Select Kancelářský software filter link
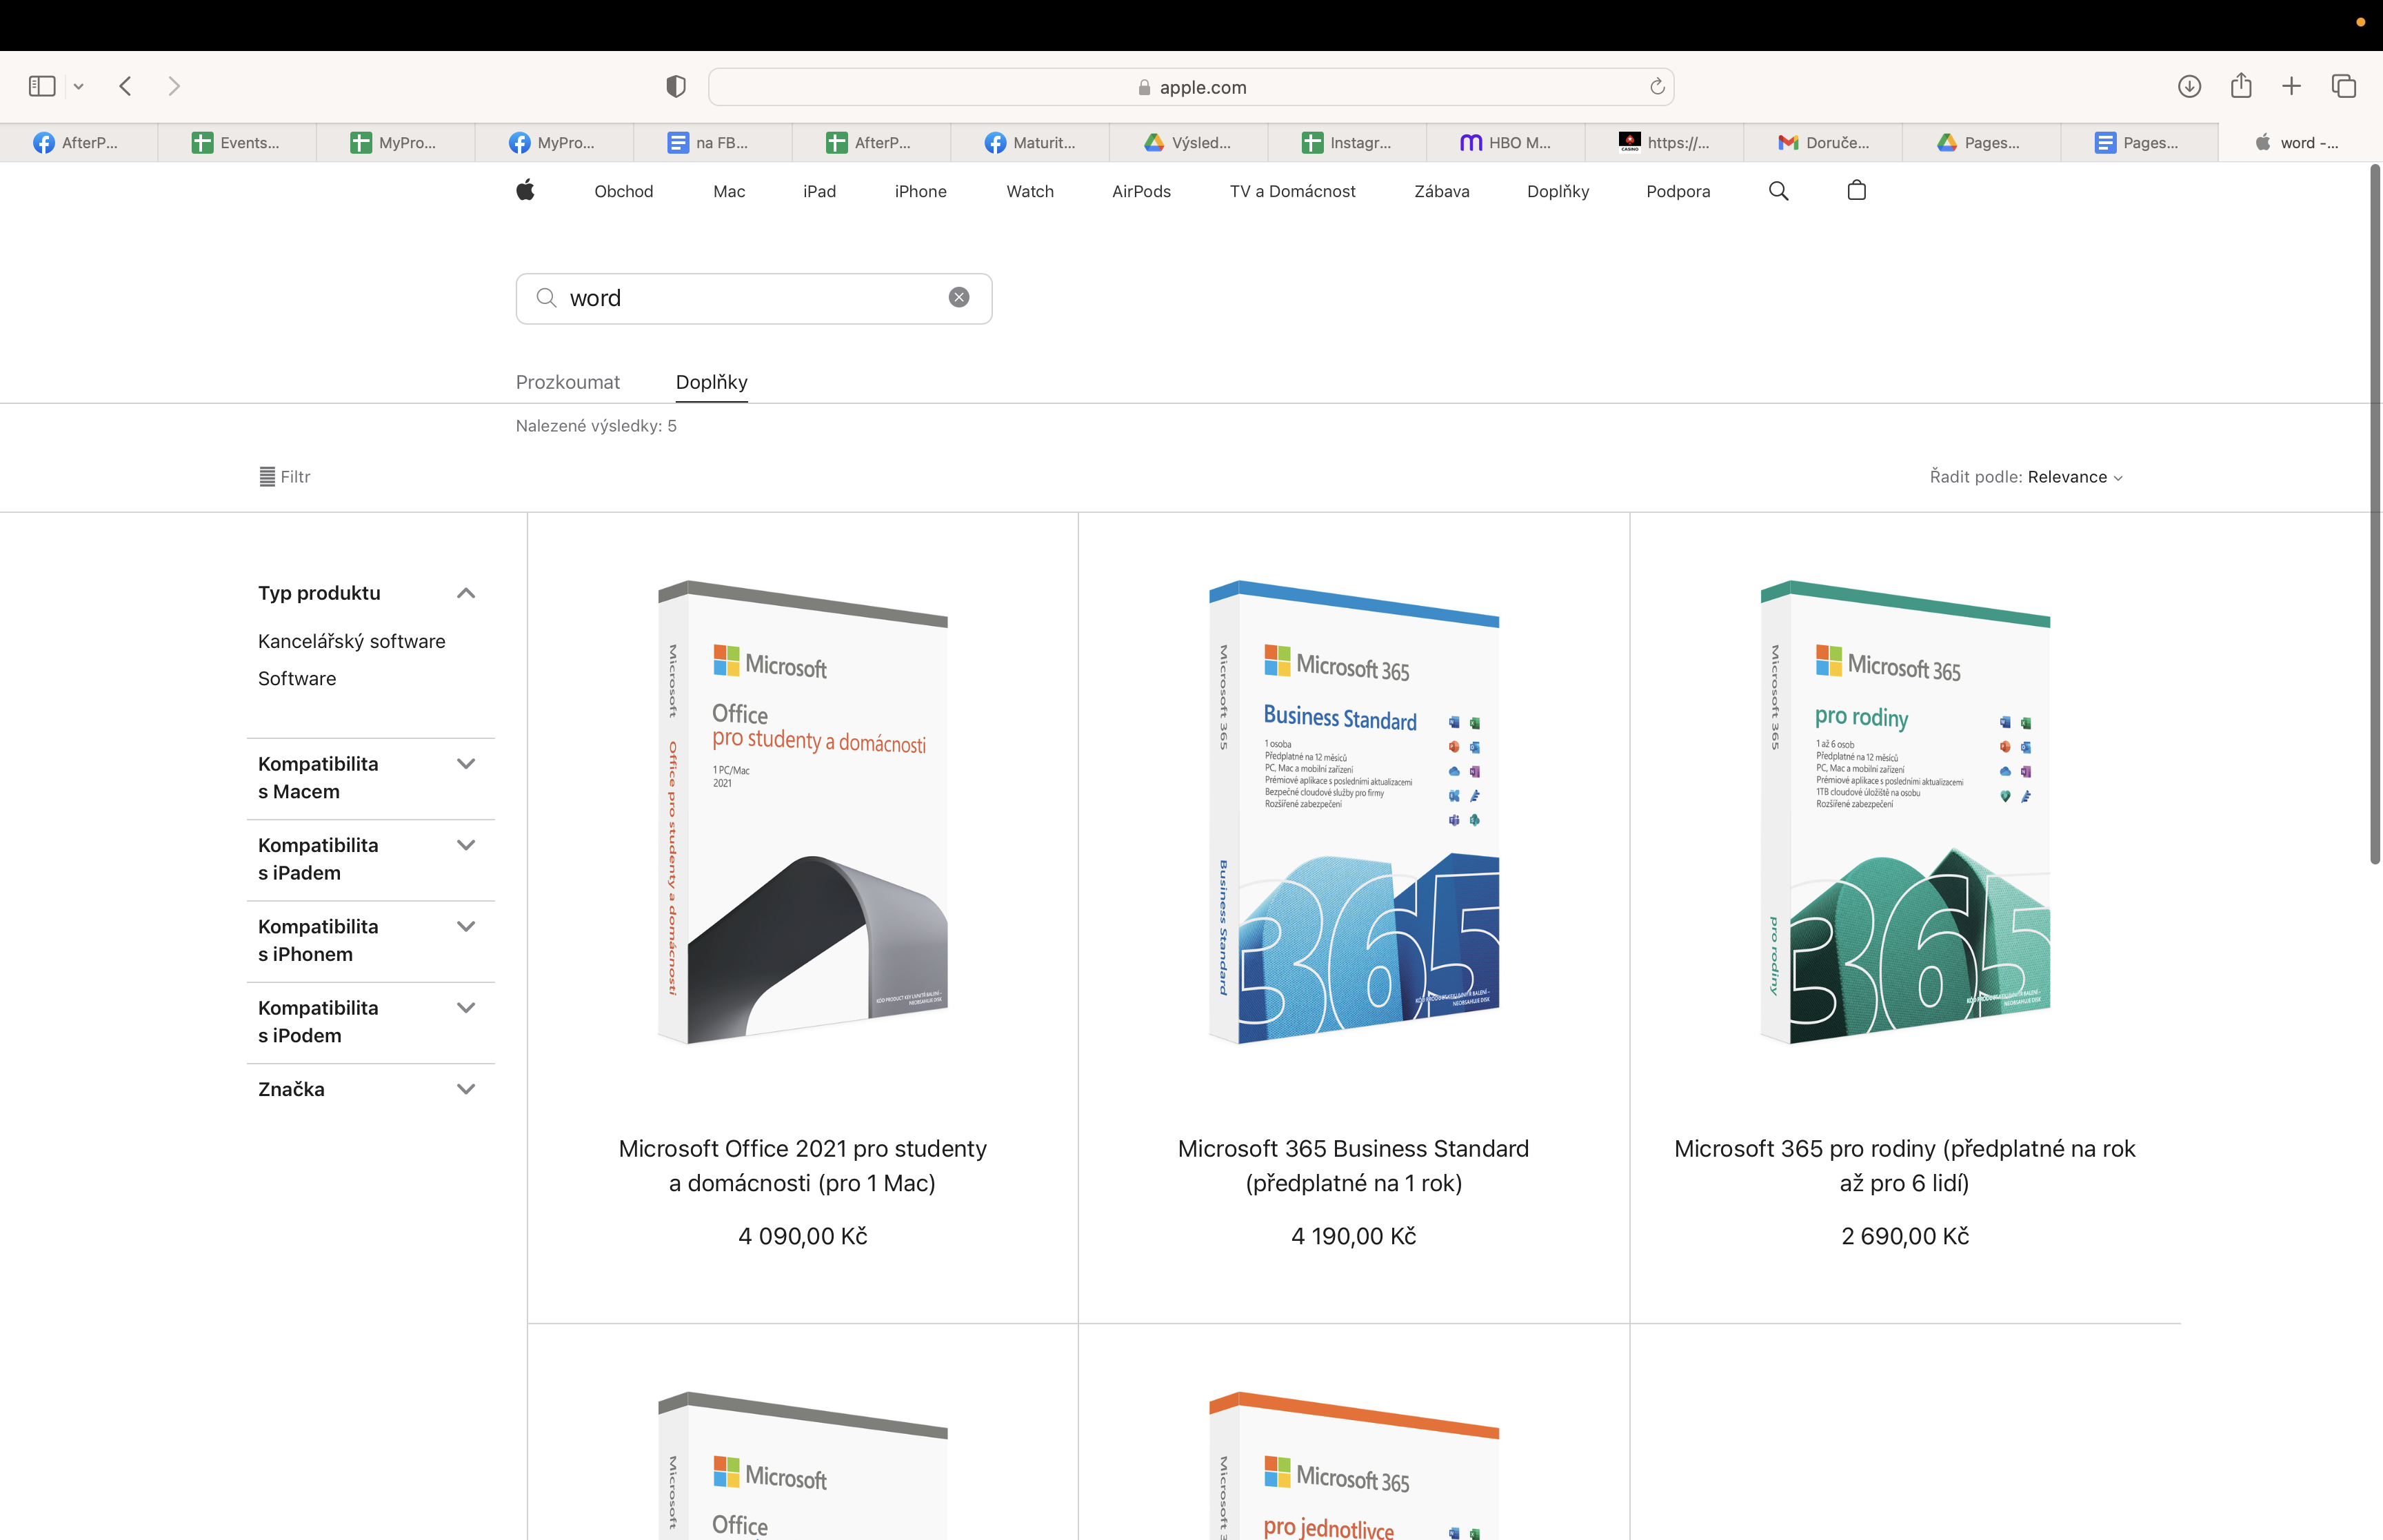2383x1540 pixels. click(x=351, y=641)
